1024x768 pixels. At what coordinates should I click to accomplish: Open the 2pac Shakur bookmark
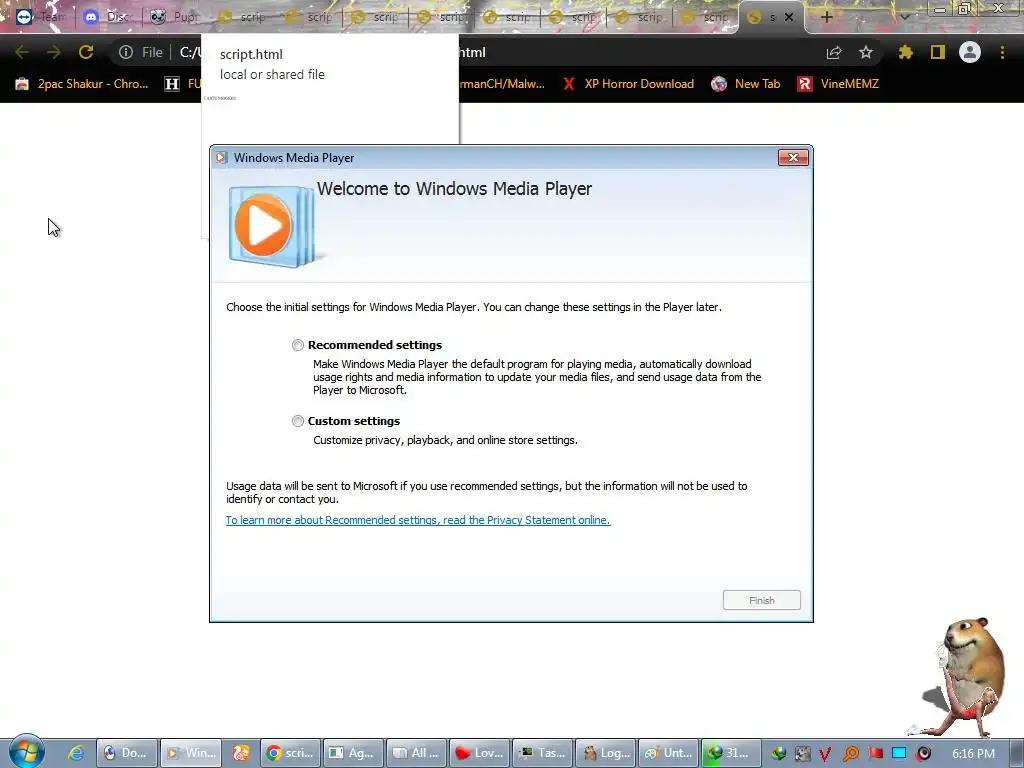[x=82, y=84]
